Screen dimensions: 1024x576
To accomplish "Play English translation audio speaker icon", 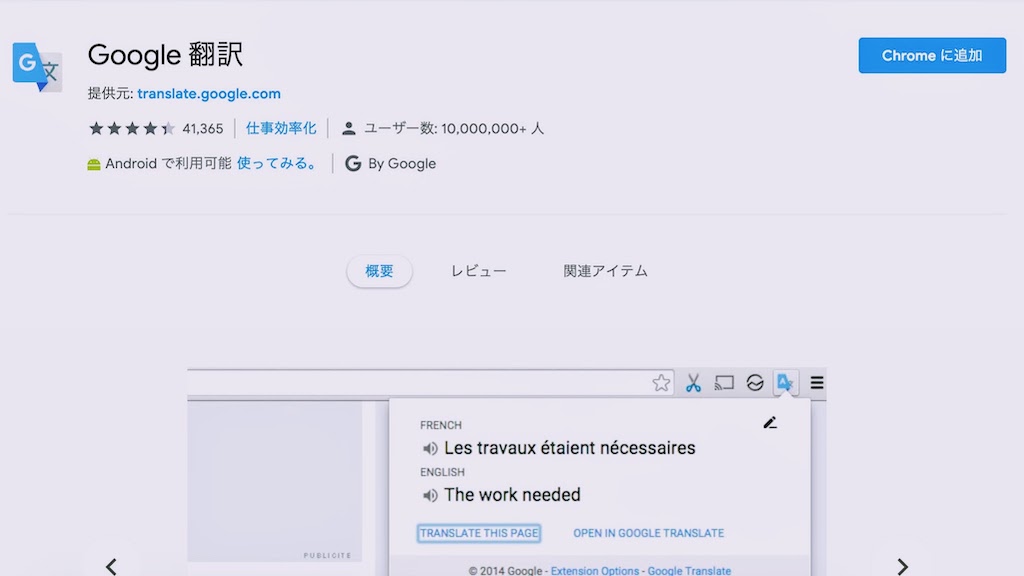I will click(430, 496).
